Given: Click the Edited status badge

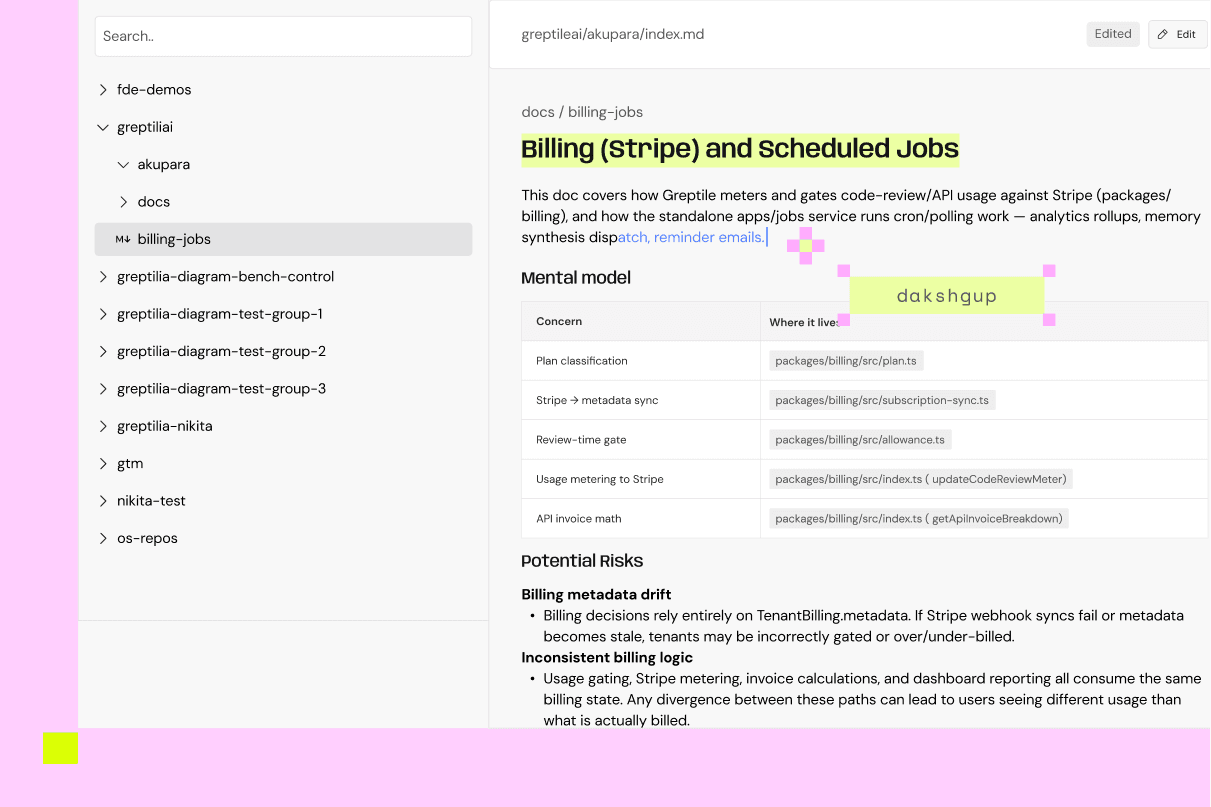Looking at the screenshot, I should tap(1113, 34).
